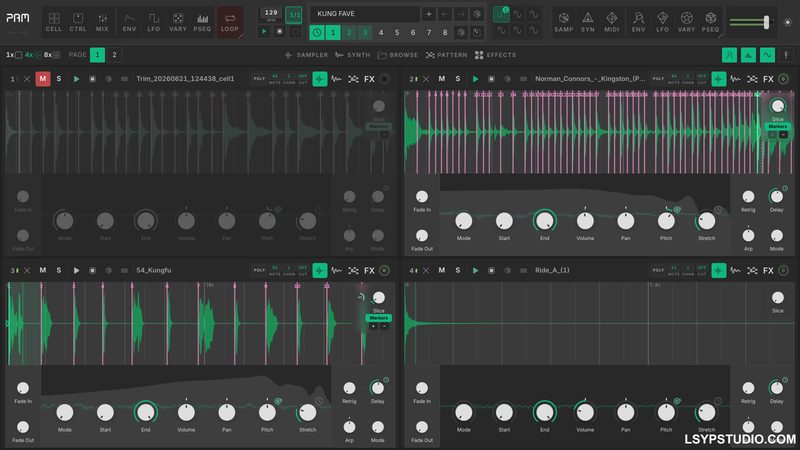Switch to the EFFECTS tab
Image resolution: width=800 pixels, height=450 pixels.
click(x=495, y=55)
